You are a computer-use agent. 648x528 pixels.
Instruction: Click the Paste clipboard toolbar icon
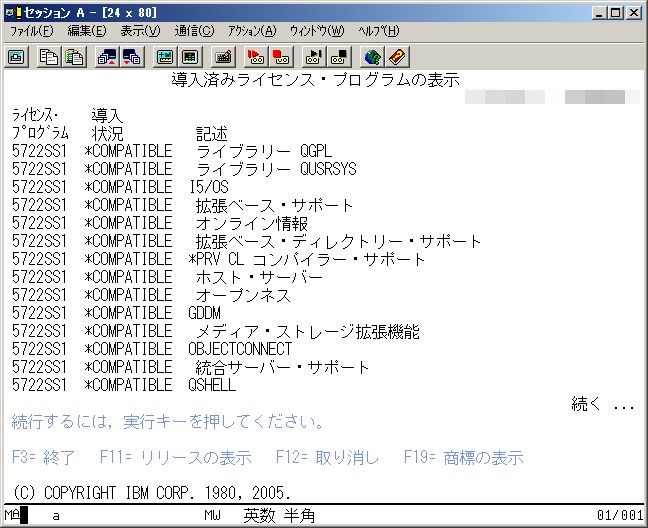(74, 57)
